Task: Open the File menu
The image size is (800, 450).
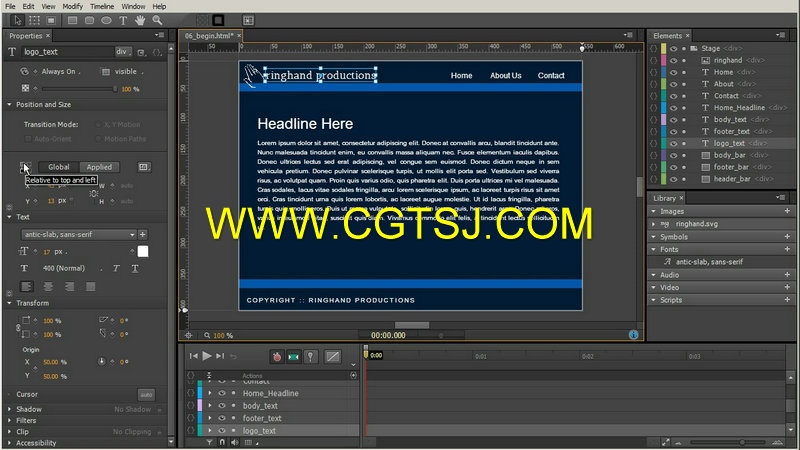Action: coord(10,6)
